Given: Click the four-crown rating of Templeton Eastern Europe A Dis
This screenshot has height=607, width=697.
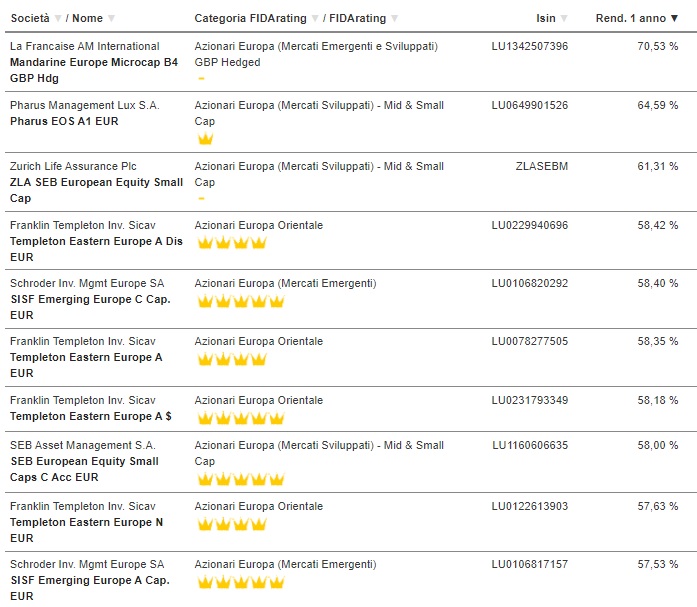Looking at the screenshot, I should click(232, 243).
